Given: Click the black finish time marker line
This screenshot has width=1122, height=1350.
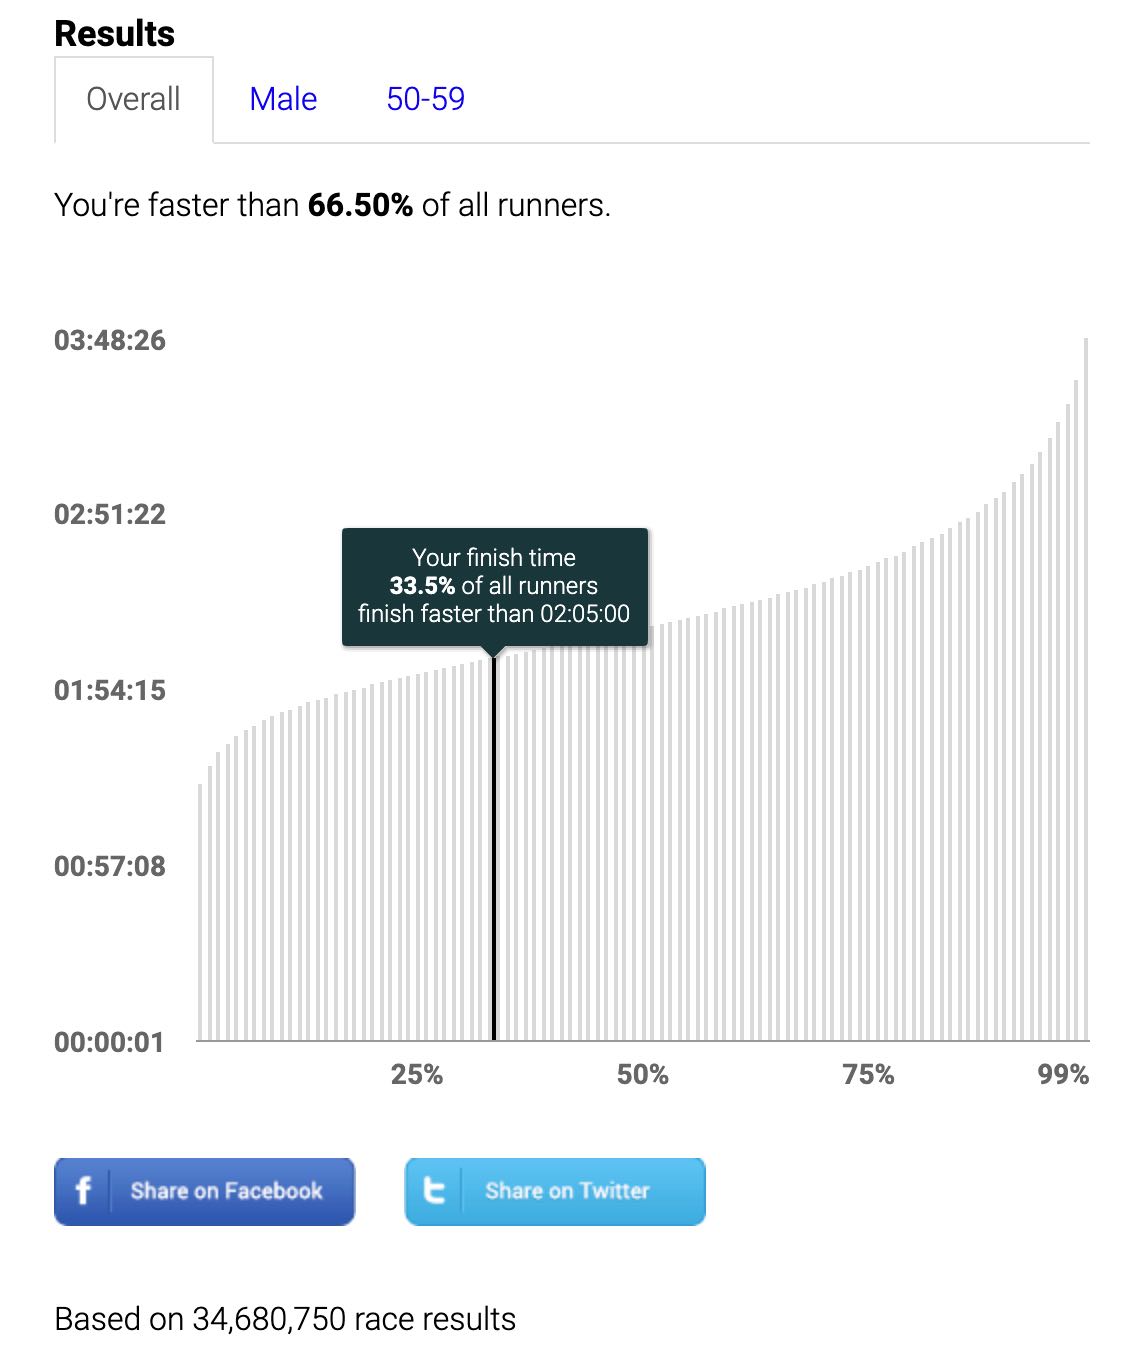Looking at the screenshot, I should (x=494, y=850).
